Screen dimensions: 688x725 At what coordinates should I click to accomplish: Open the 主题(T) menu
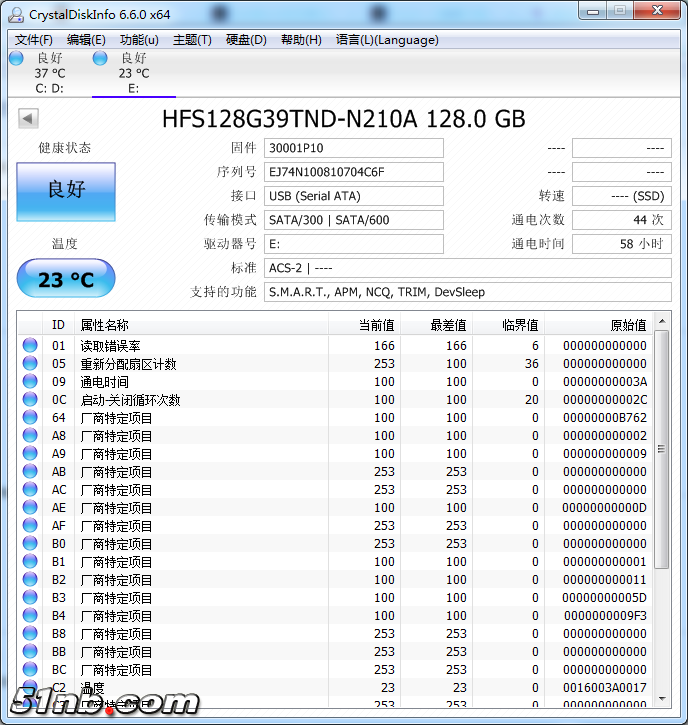192,40
